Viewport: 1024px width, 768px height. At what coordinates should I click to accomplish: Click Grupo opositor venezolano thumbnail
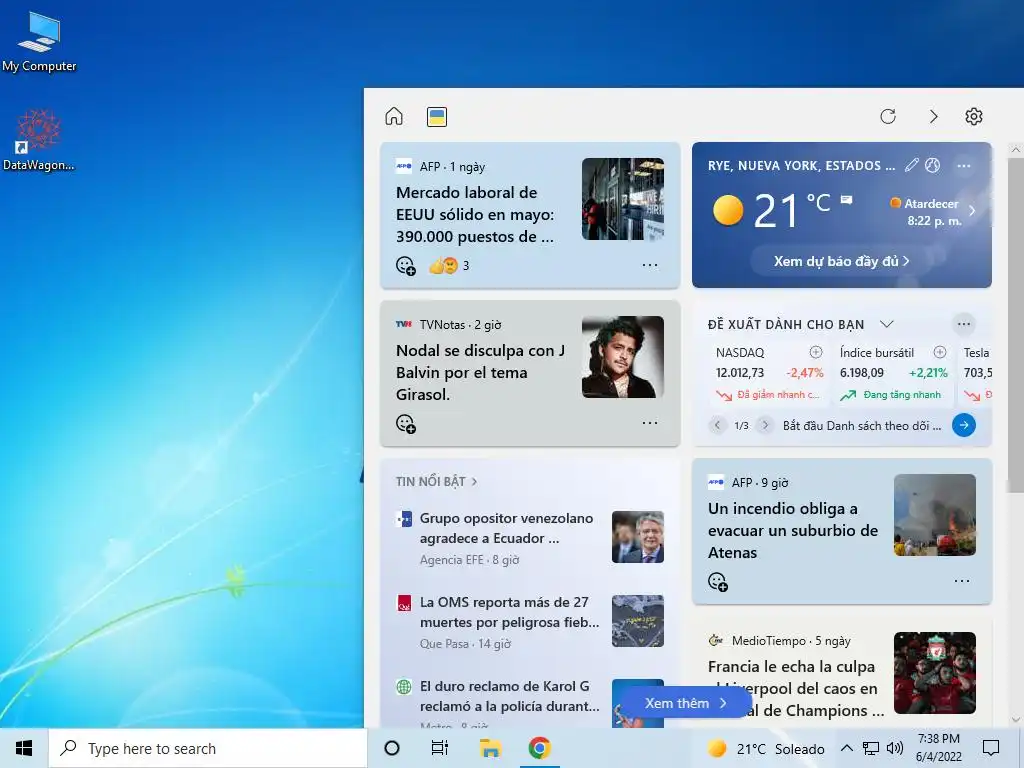coord(638,537)
